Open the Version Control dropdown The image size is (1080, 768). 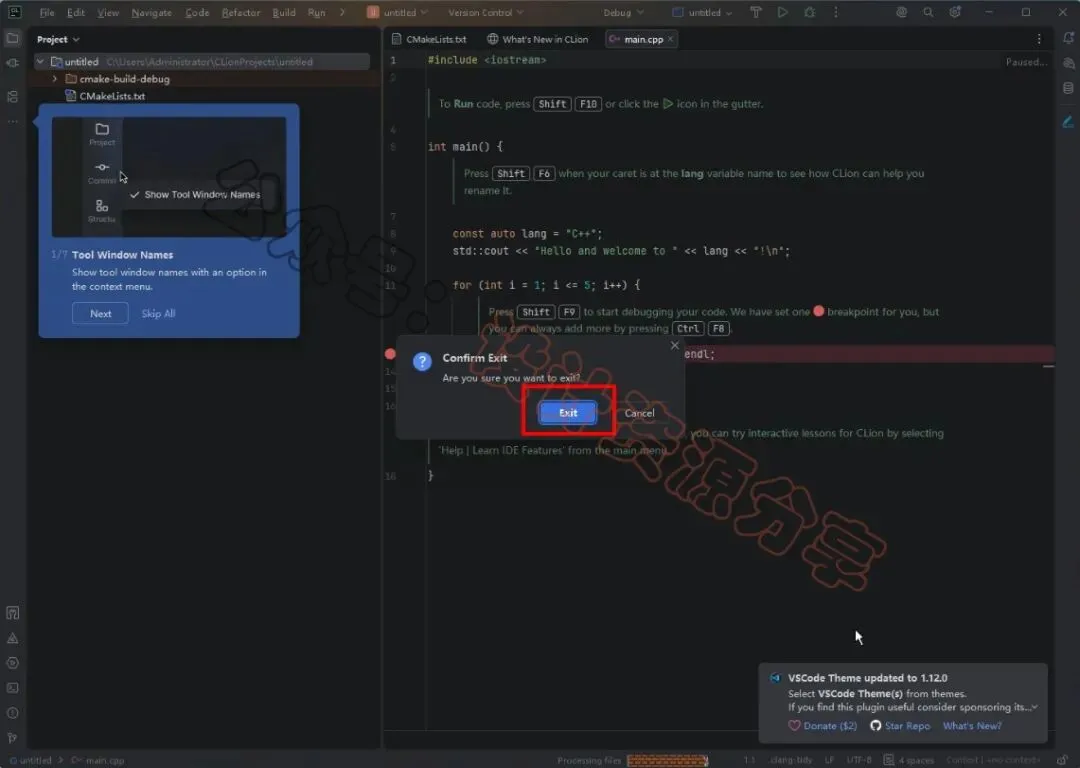pyautogui.click(x=486, y=12)
